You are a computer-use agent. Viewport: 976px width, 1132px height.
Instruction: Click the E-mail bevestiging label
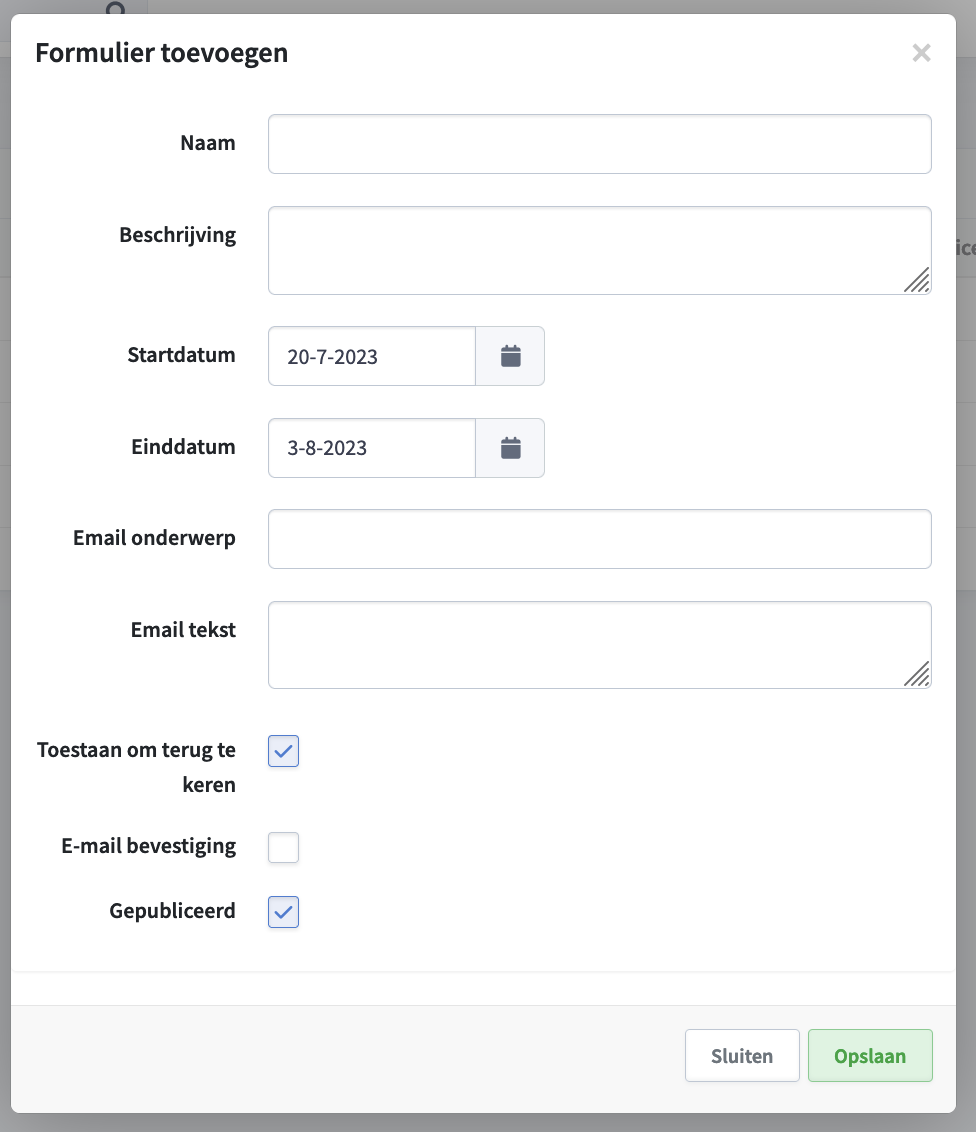pos(149,846)
